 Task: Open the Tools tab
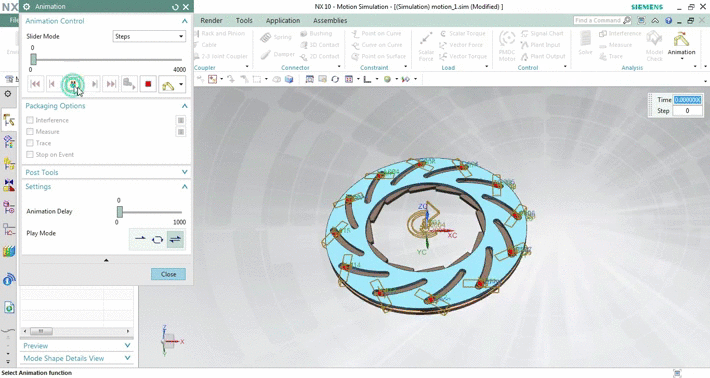click(244, 20)
